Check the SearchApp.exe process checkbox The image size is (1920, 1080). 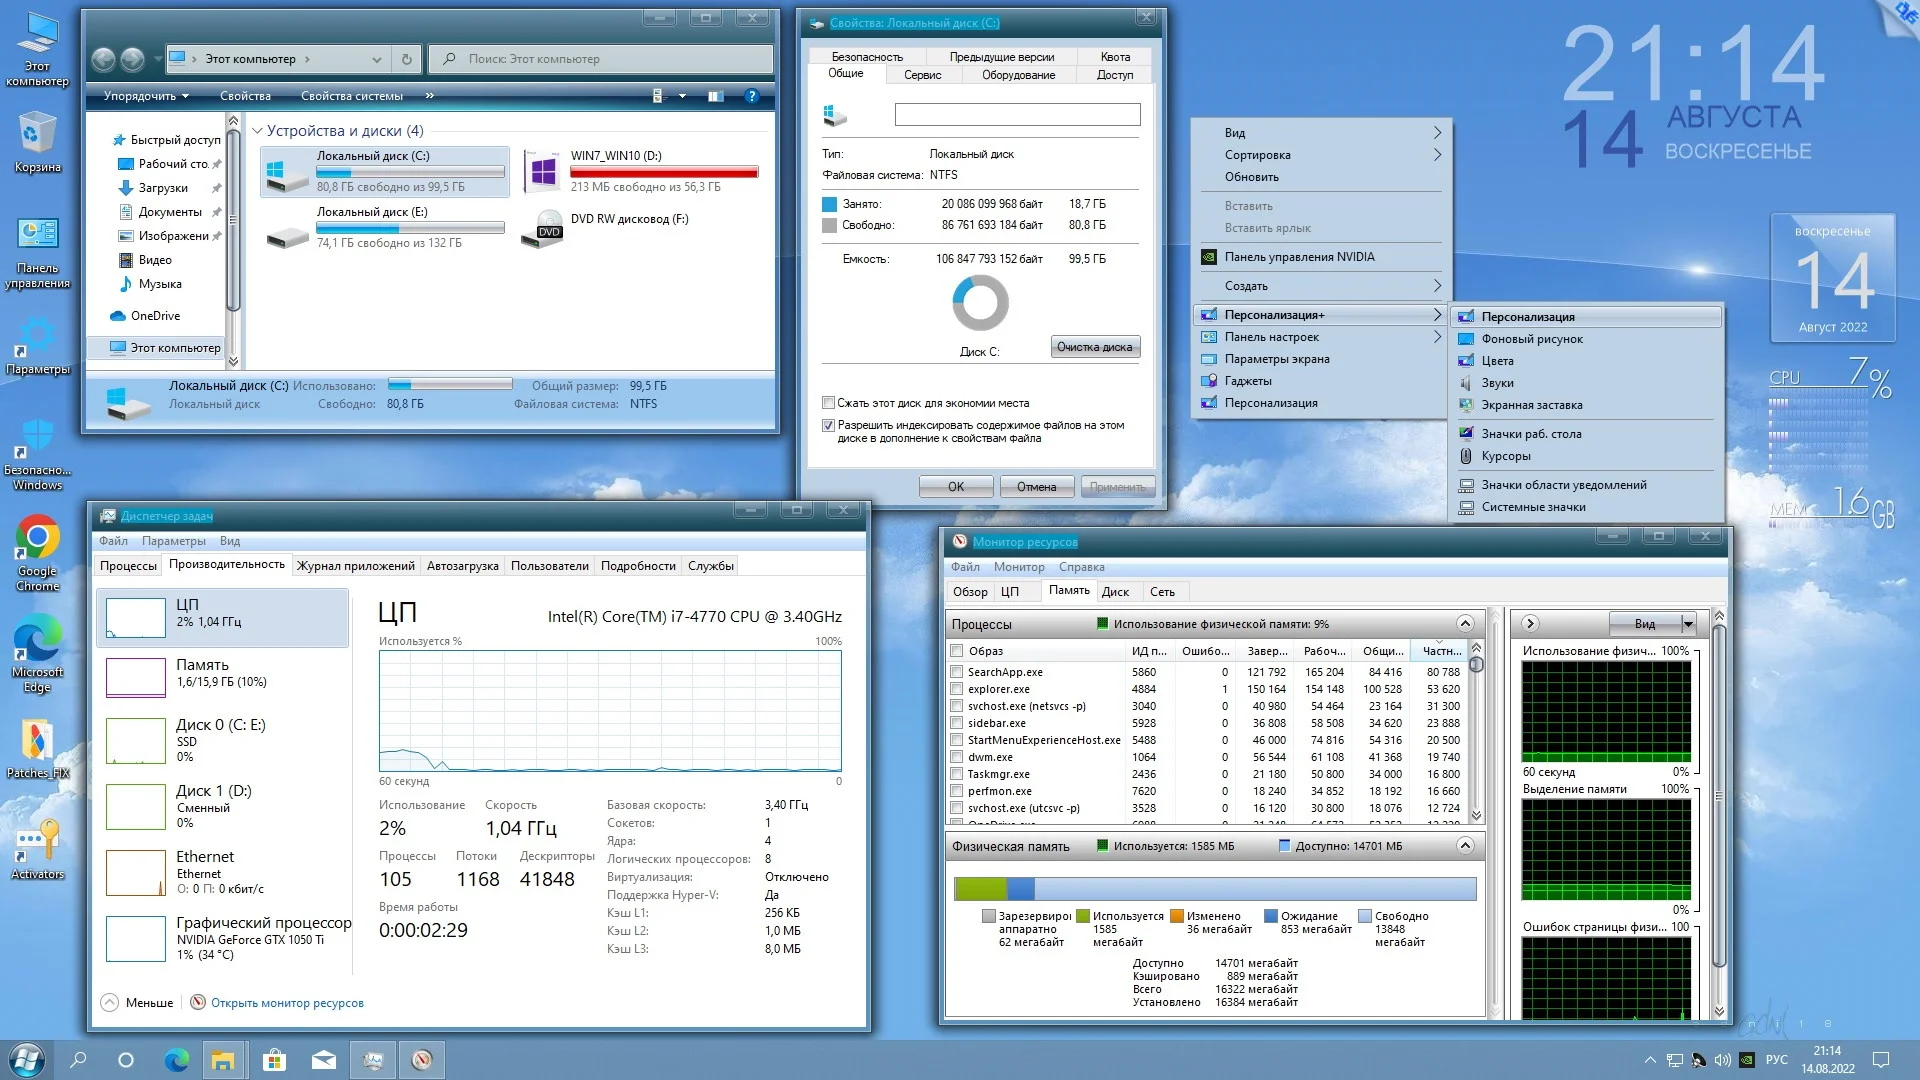pyautogui.click(x=957, y=672)
